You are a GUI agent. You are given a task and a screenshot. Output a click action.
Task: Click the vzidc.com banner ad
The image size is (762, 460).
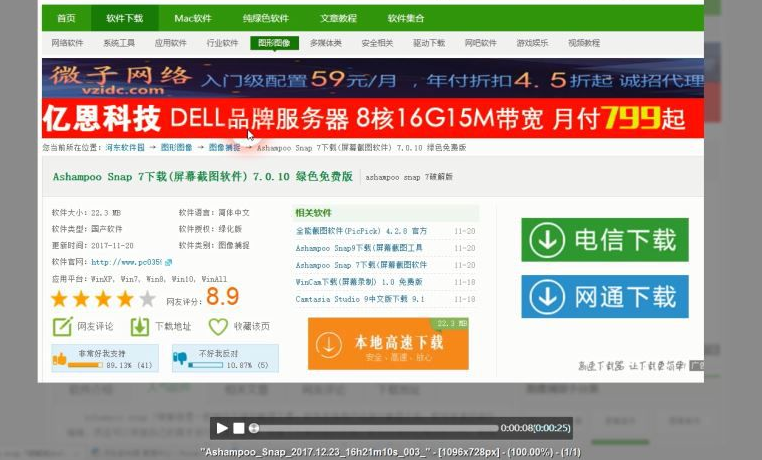(373, 78)
